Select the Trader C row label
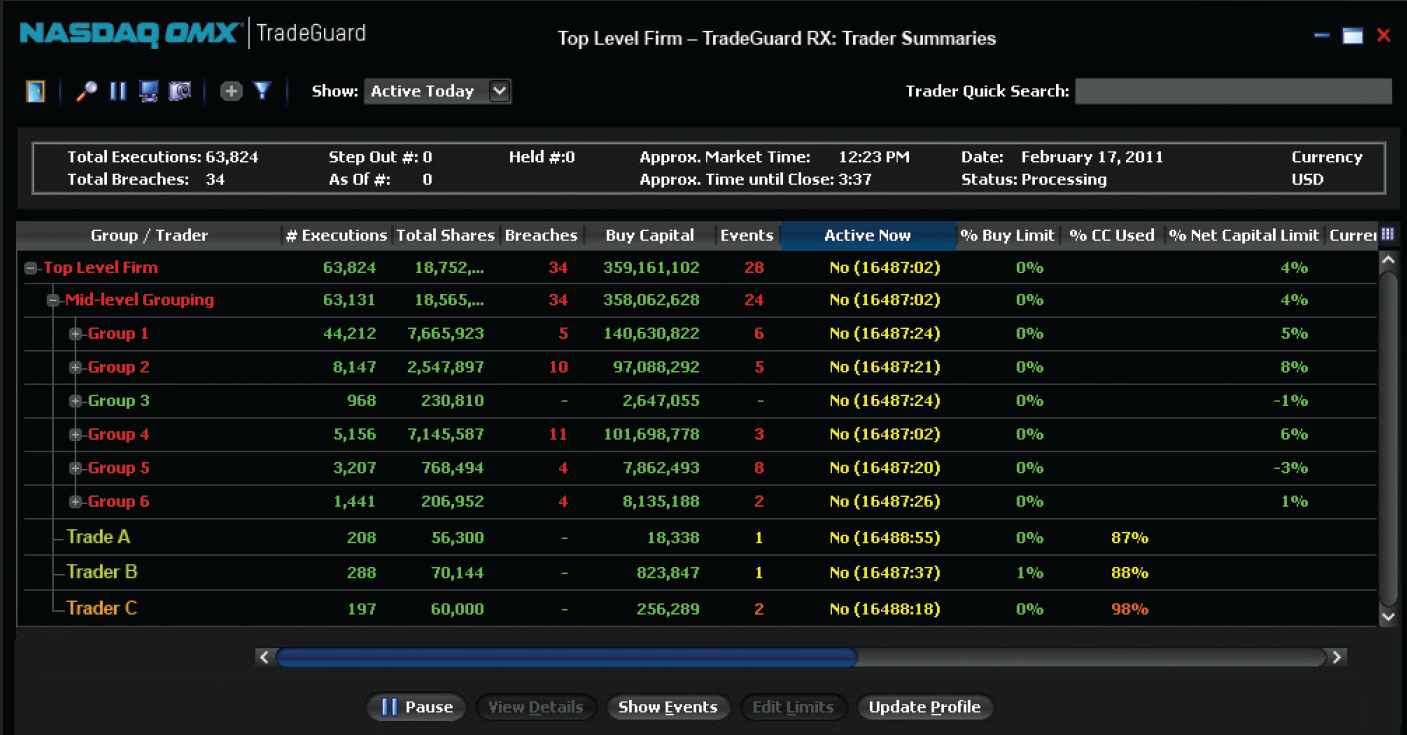The image size is (1407, 735). (102, 608)
